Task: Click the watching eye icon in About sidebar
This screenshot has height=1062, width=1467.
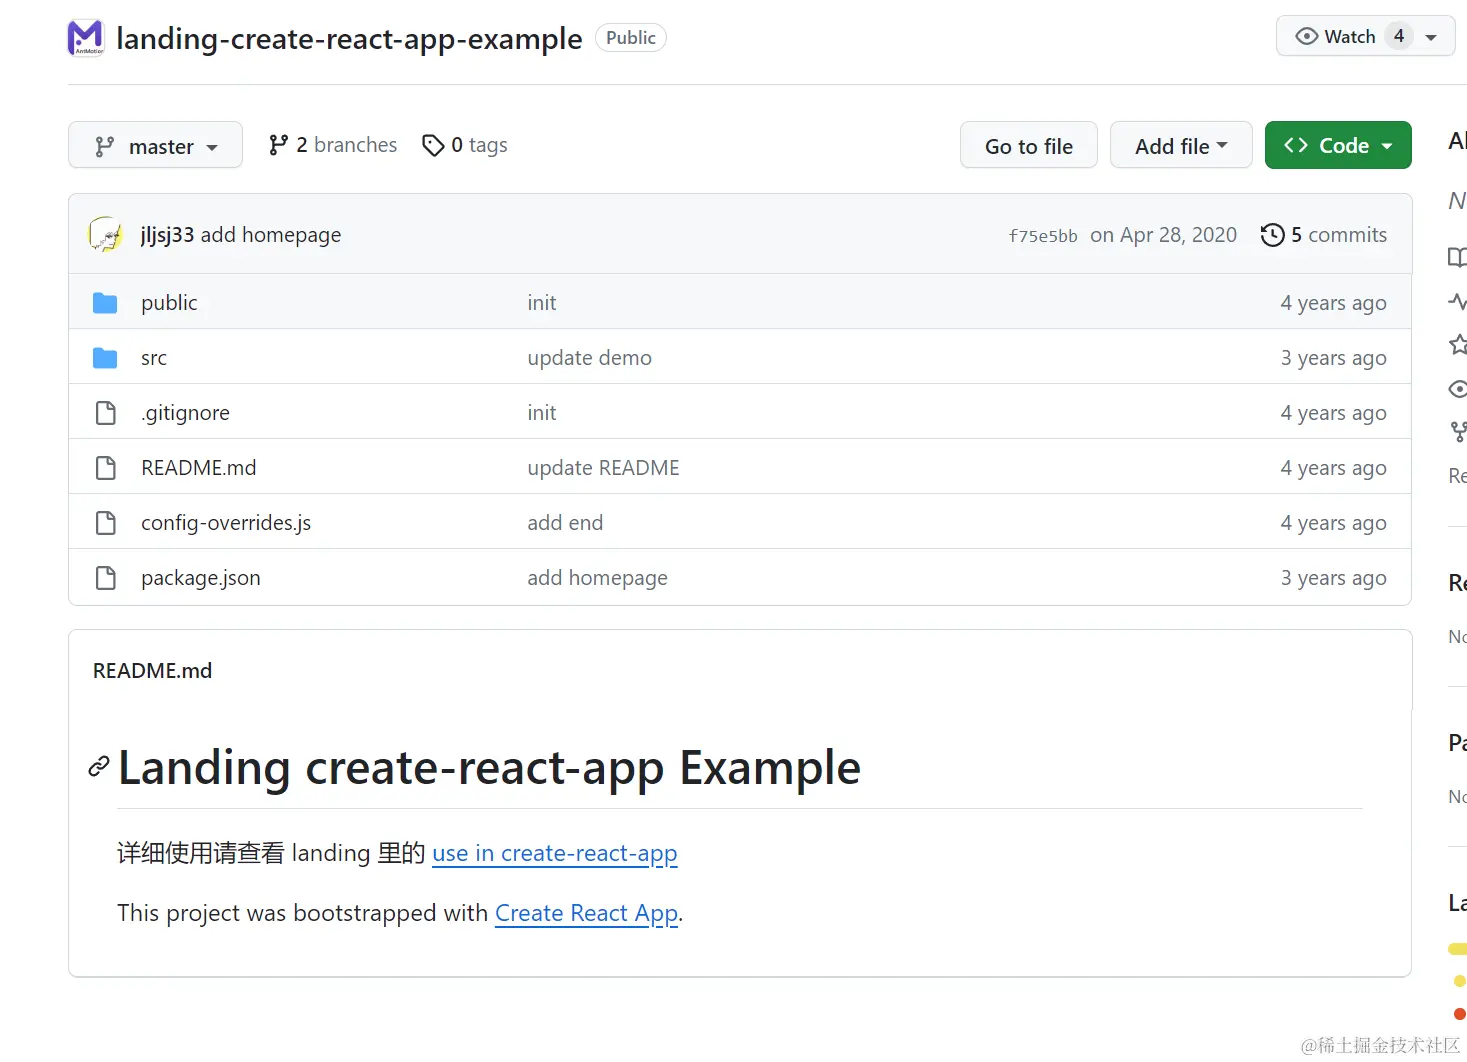Action: pyautogui.click(x=1458, y=388)
